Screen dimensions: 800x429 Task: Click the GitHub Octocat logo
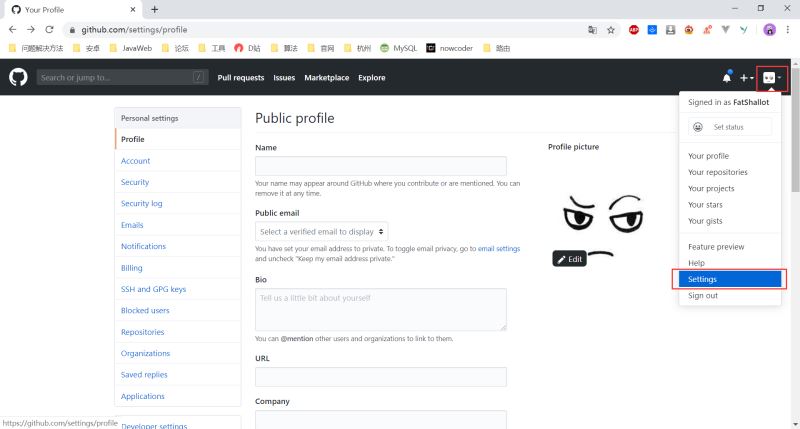pos(18,77)
